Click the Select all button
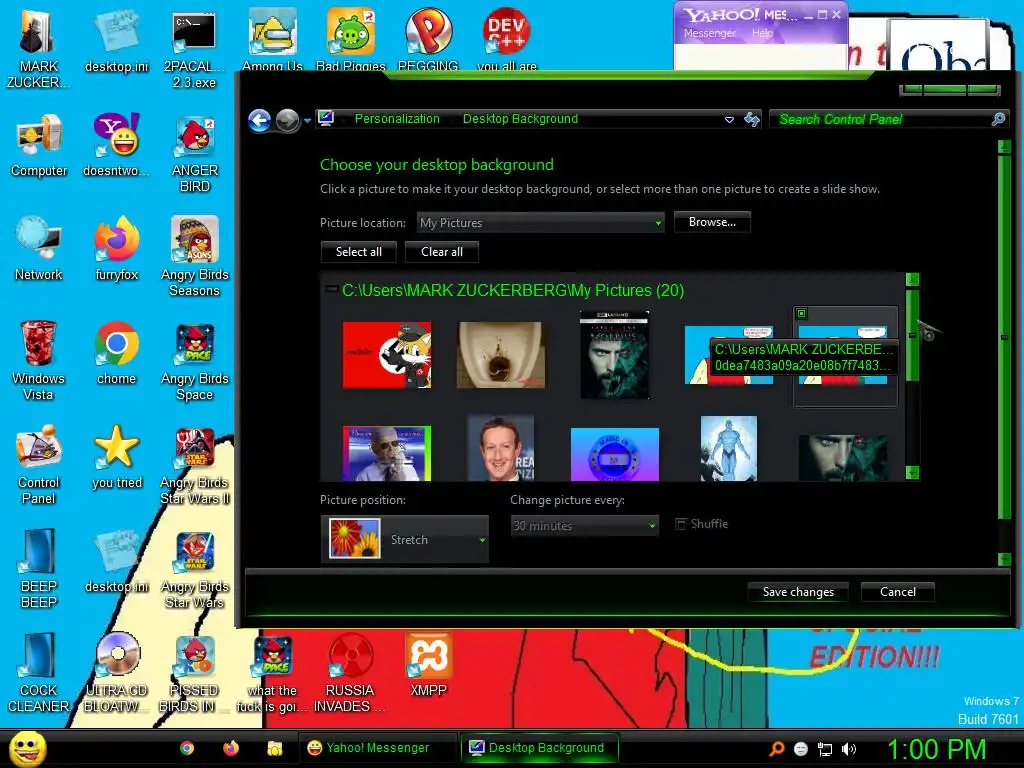 coord(359,252)
